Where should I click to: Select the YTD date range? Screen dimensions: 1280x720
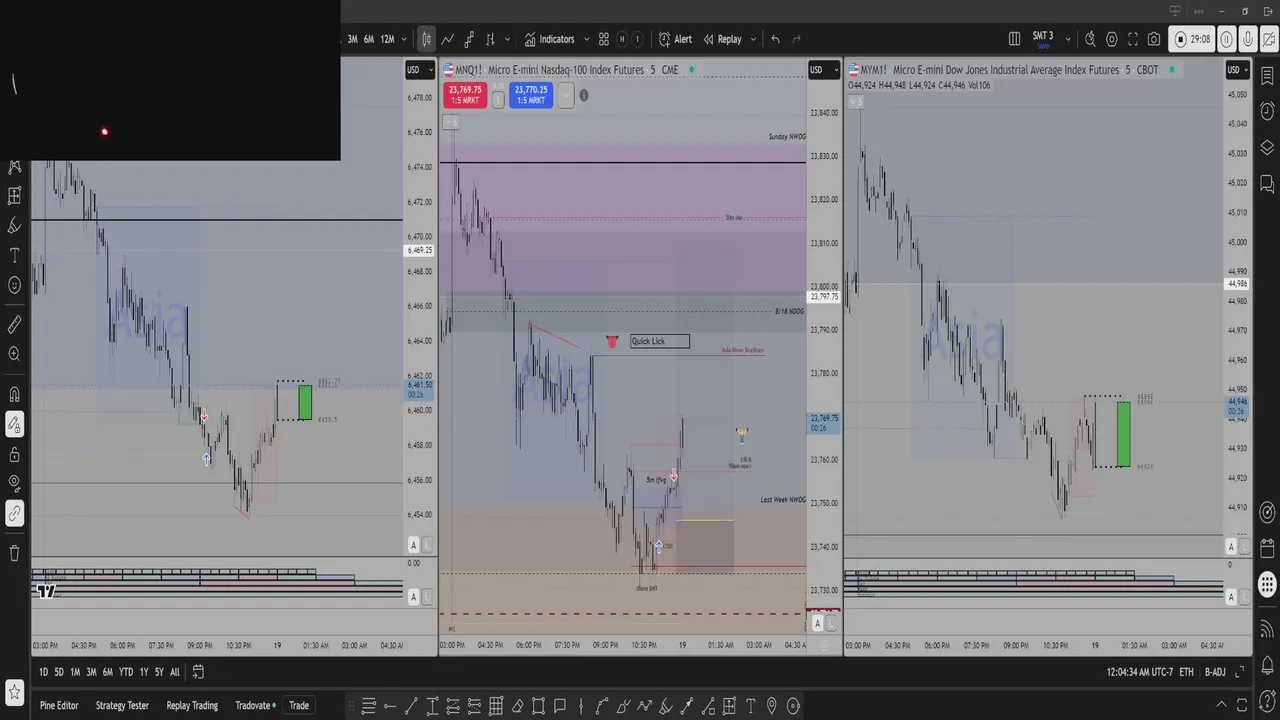126,672
